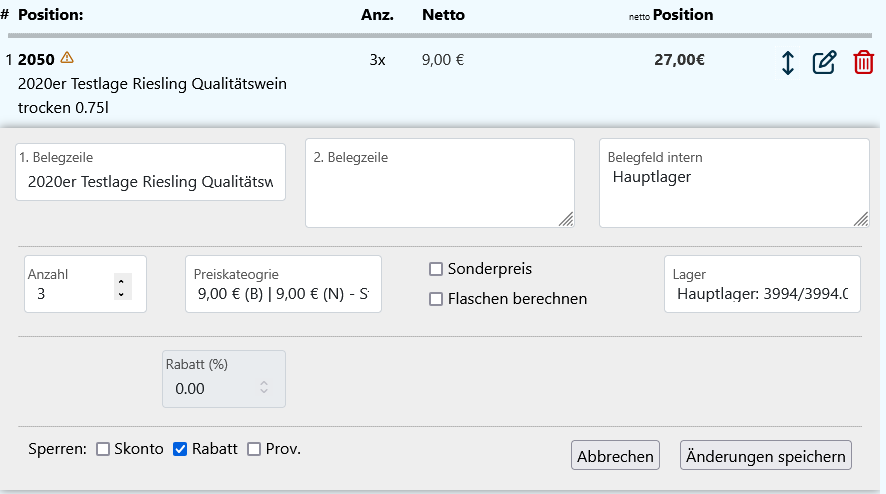
Task: Click into the 1. Belegzeile field
Action: point(150,181)
